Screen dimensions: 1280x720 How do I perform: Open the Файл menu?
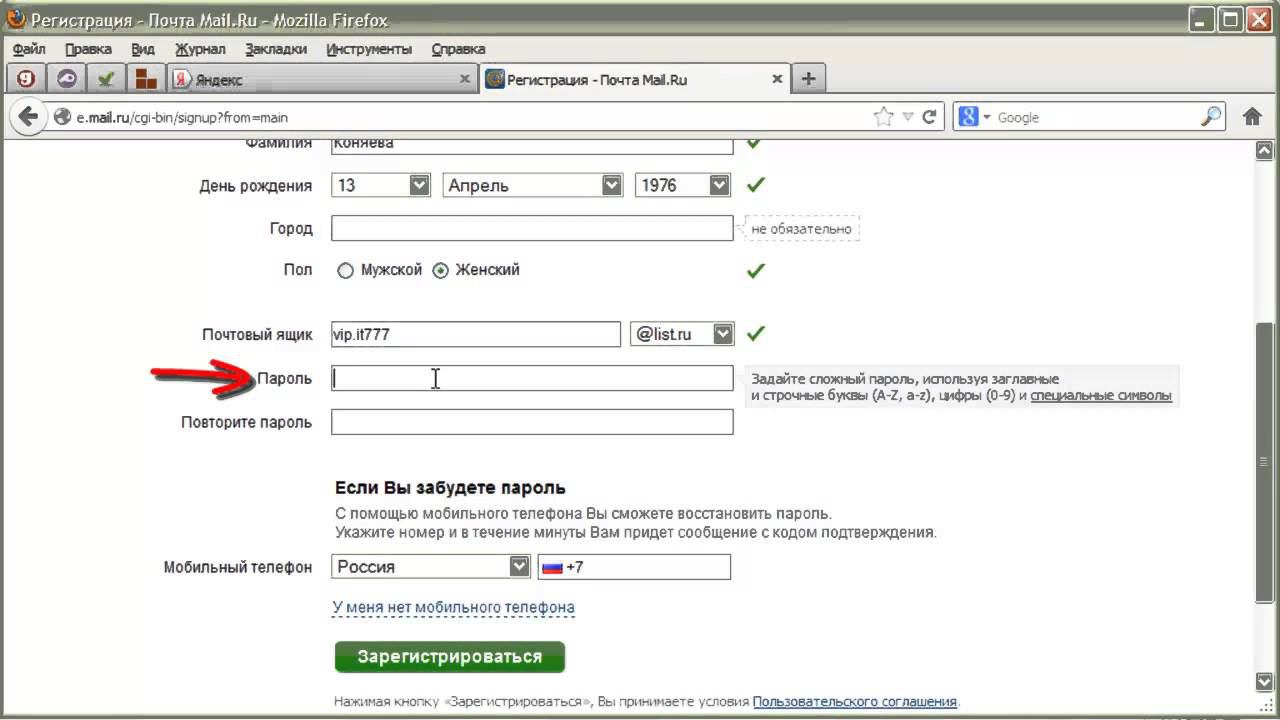(x=30, y=49)
